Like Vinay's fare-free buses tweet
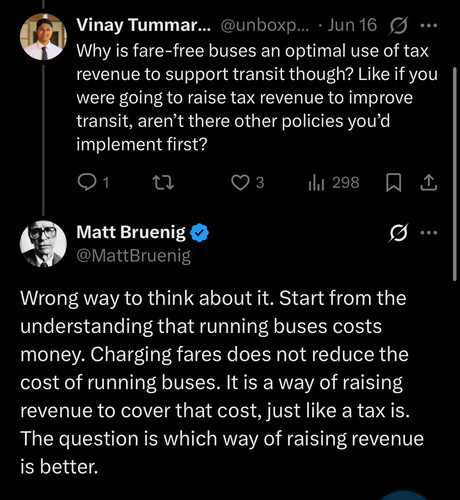 [247, 183]
